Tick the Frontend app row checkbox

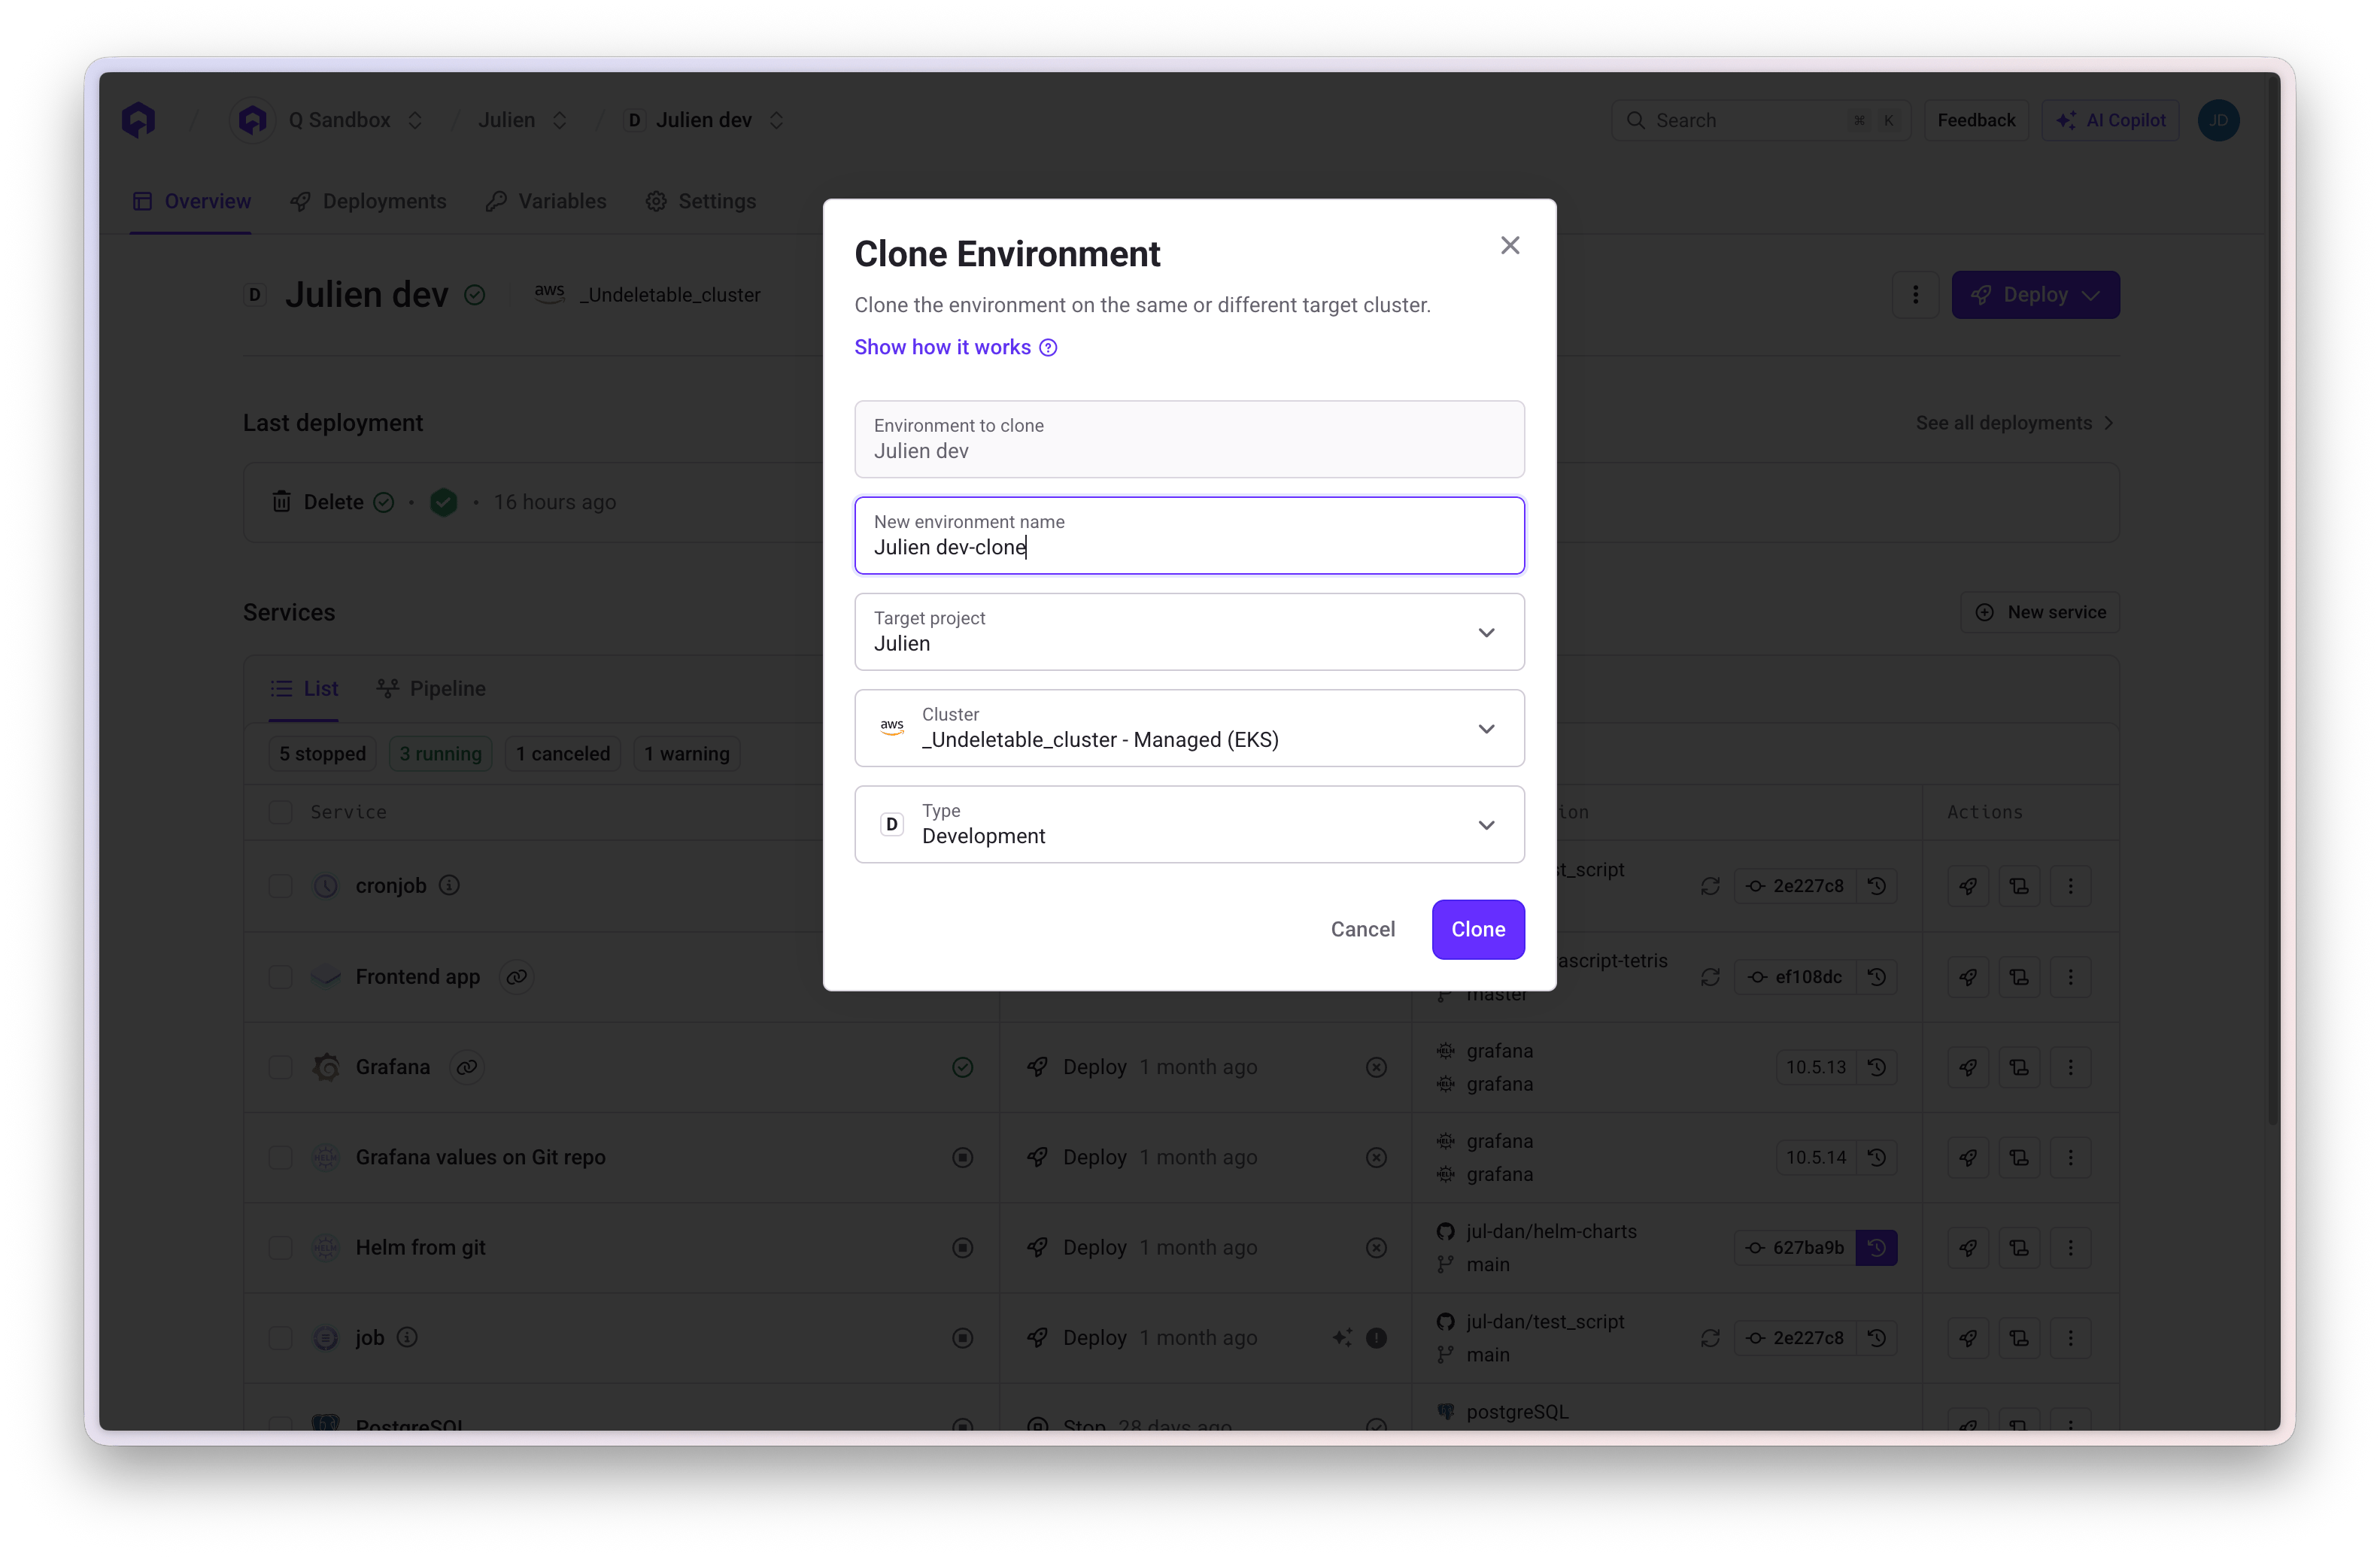pos(281,977)
